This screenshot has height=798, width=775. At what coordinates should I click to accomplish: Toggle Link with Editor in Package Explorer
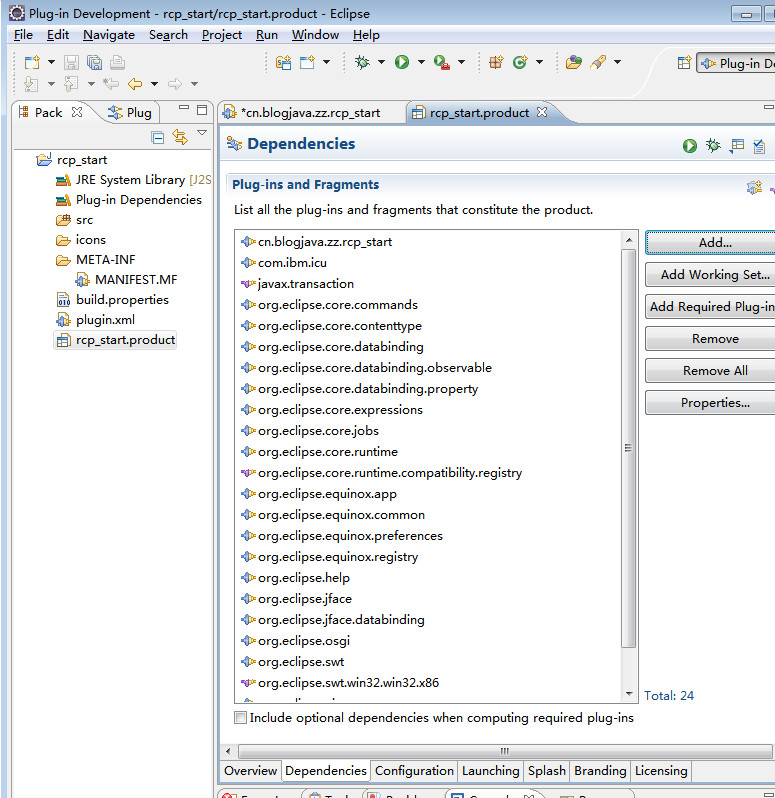pyautogui.click(x=180, y=137)
